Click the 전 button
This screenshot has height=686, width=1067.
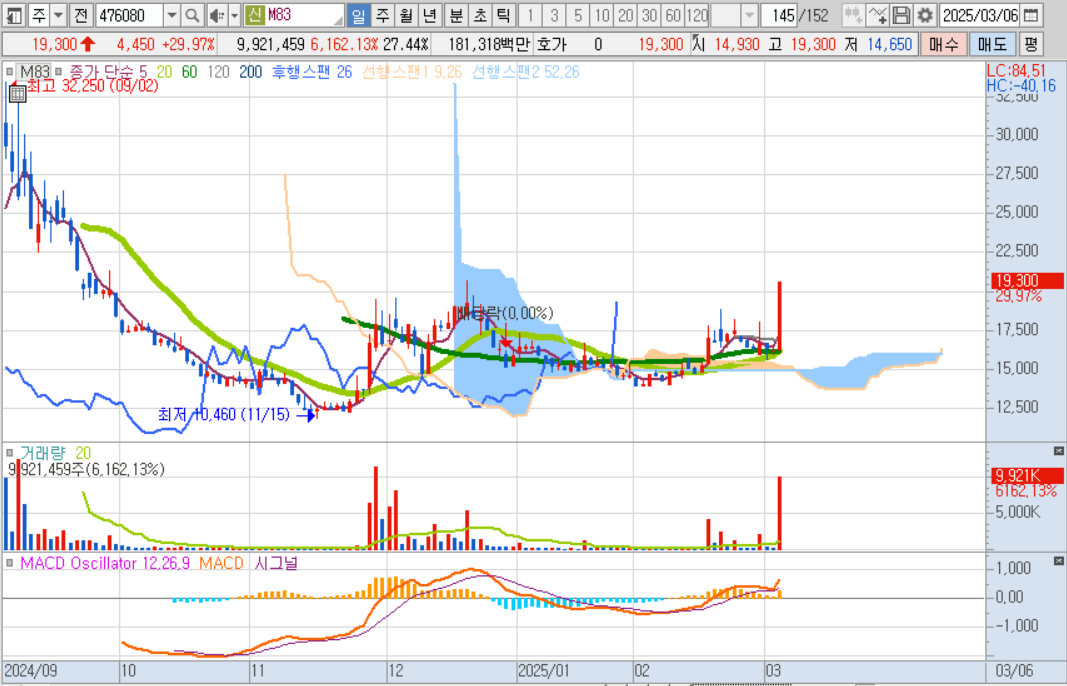81,15
